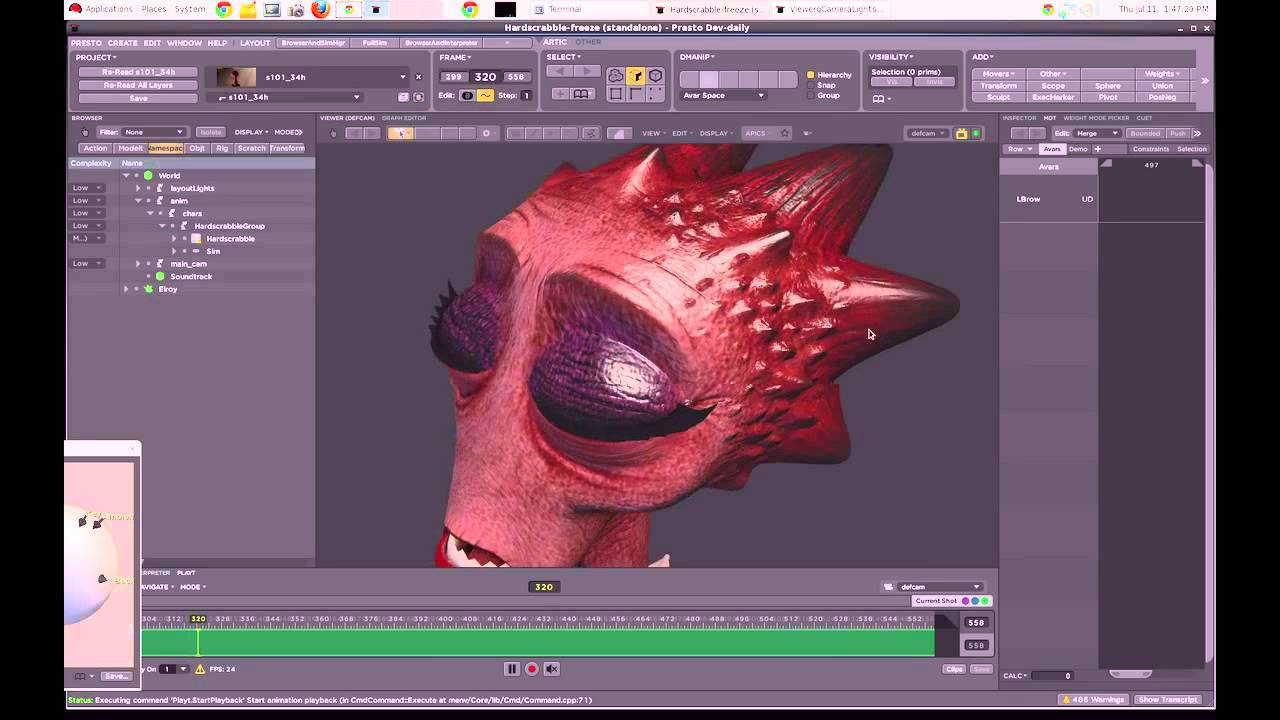
Task: Pause playback in the timeline
Action: coord(511,669)
